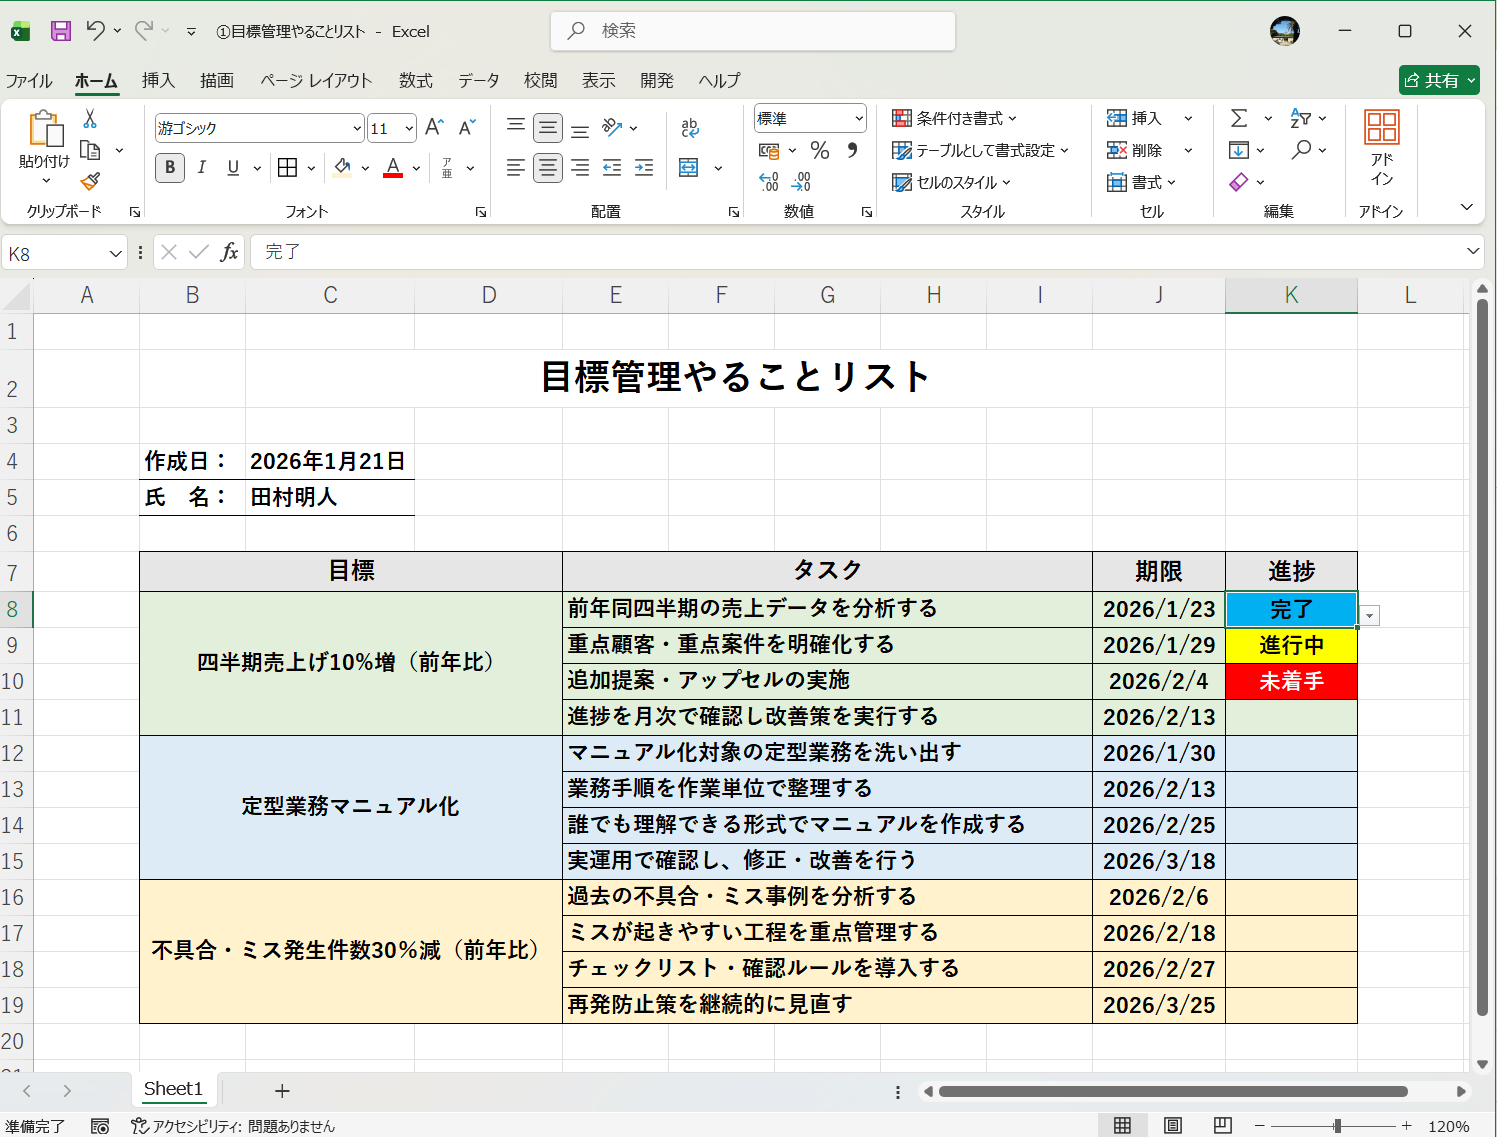Open the font size dropdown
Image resolution: width=1497 pixels, height=1137 pixels.
coord(407,128)
